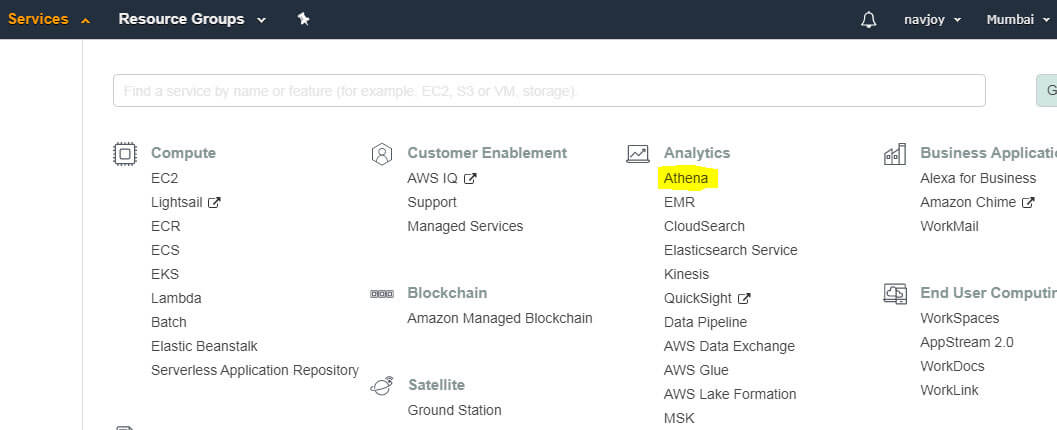Go to the Lambda service
1057x430 pixels.
tap(176, 298)
